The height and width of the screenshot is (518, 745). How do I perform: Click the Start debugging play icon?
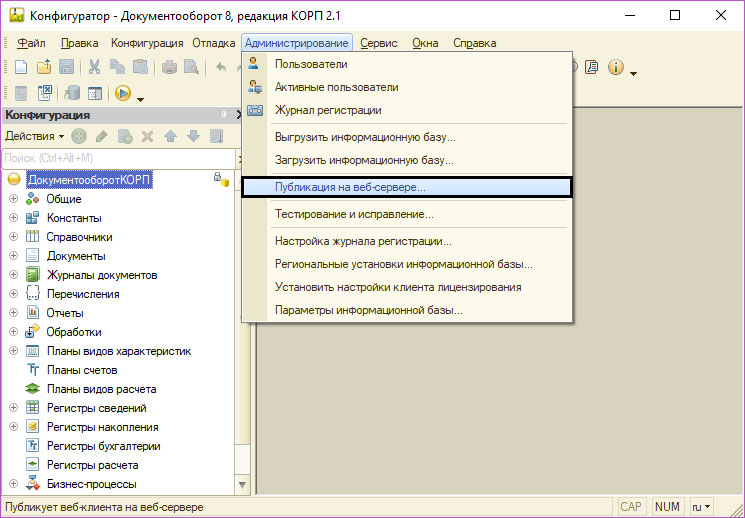point(123,94)
